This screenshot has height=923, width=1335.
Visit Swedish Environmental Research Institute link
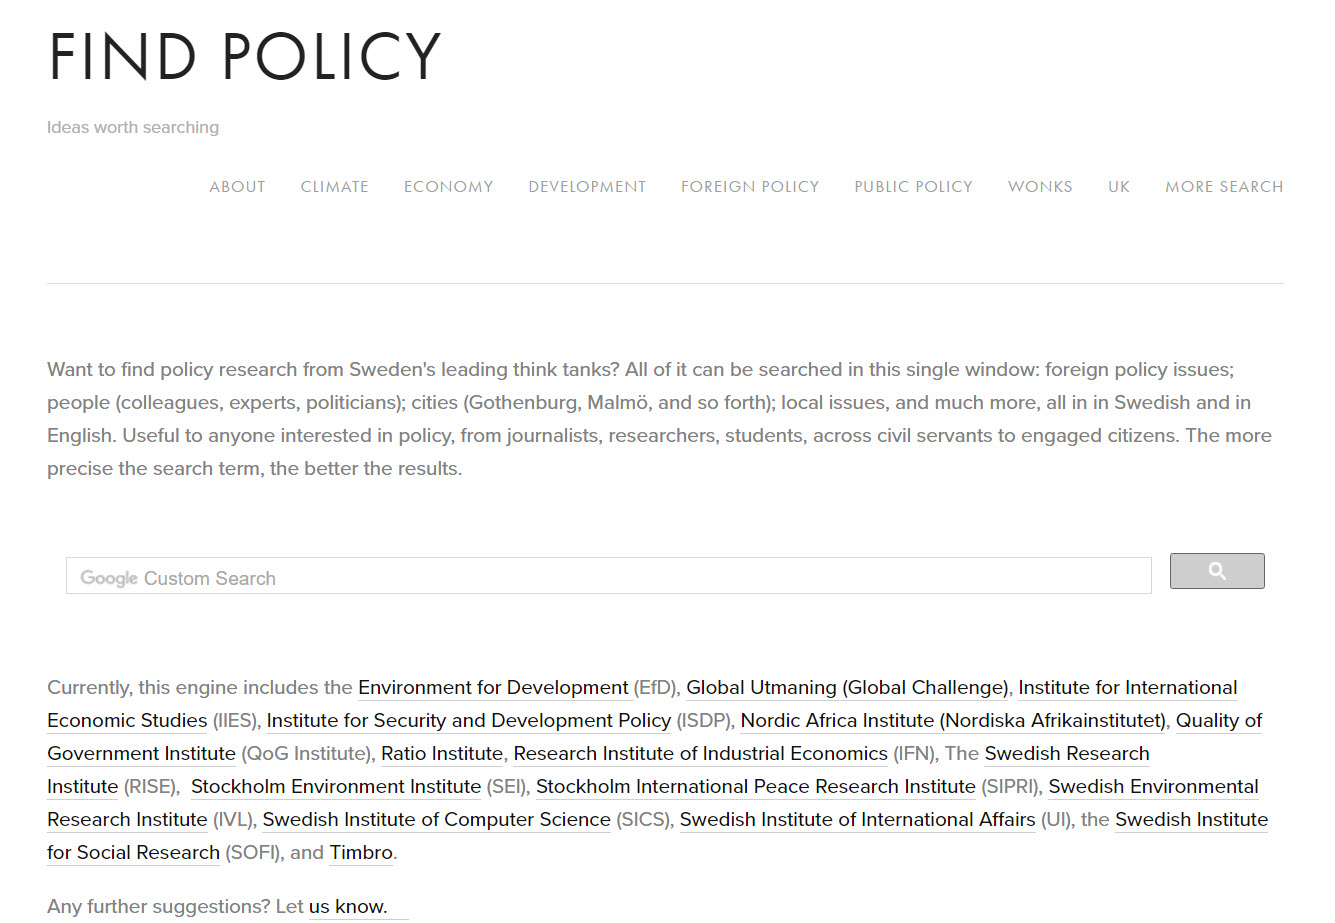click(1153, 787)
